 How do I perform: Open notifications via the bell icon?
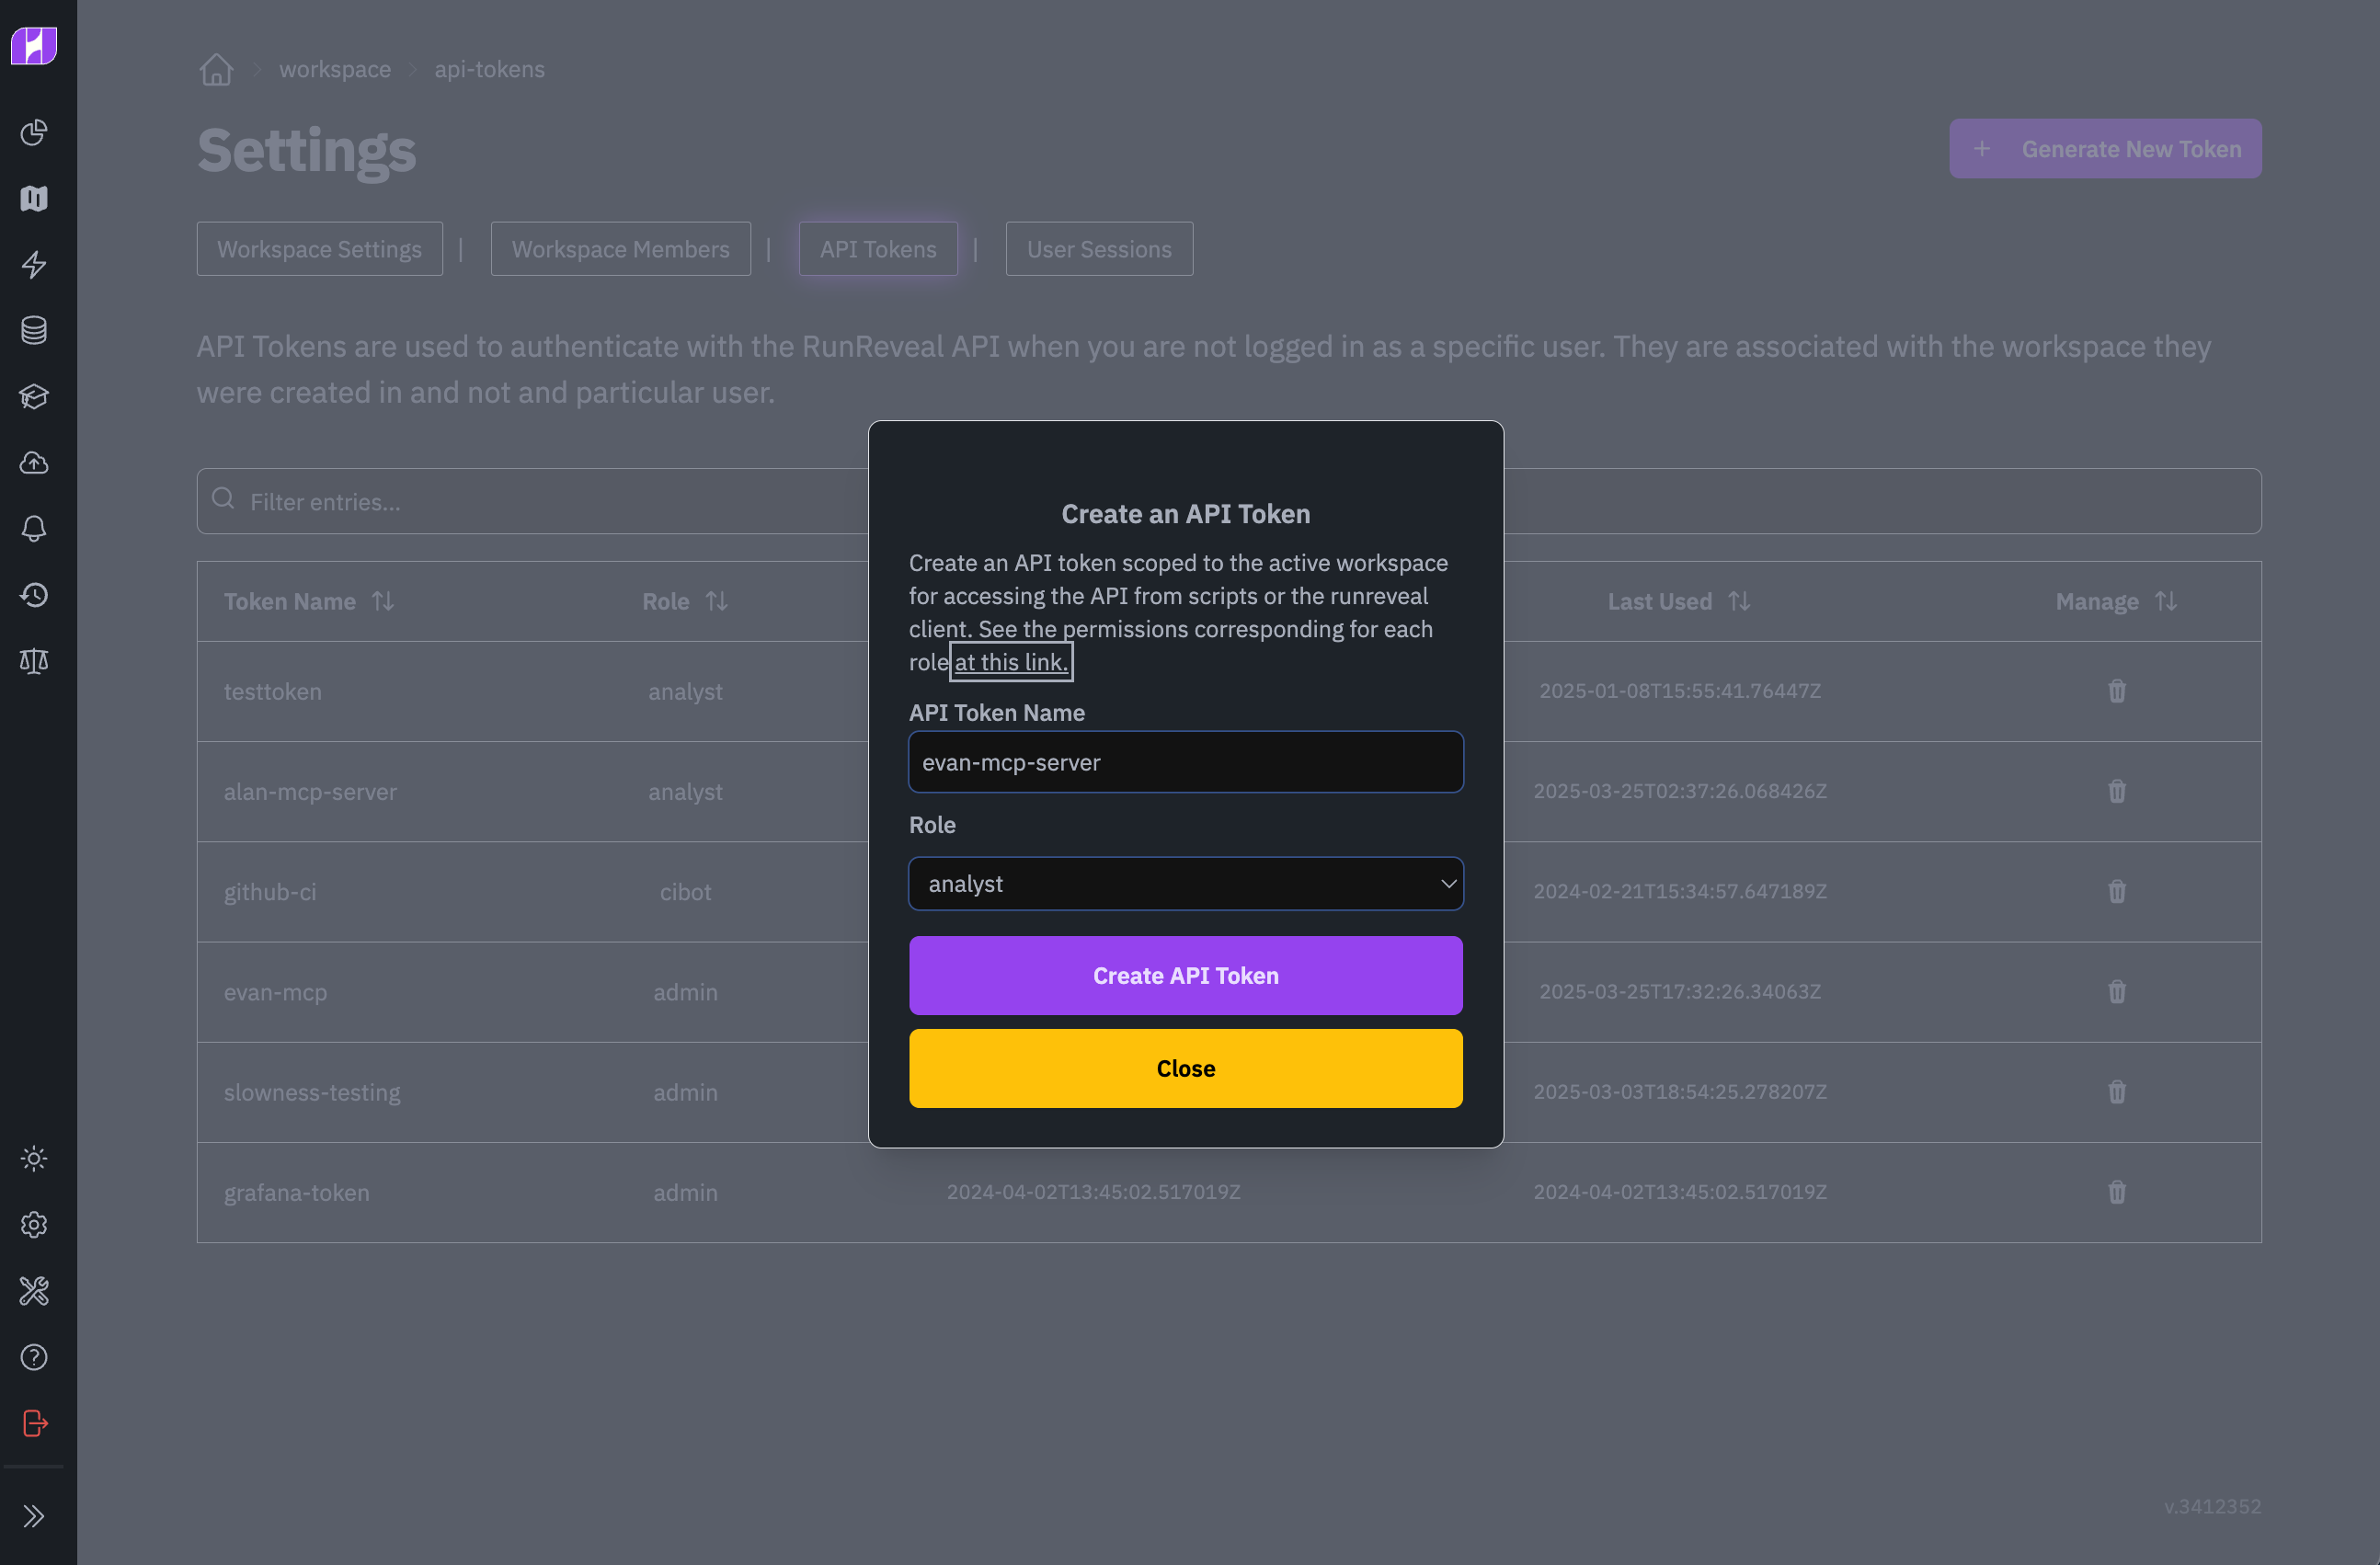(x=34, y=528)
